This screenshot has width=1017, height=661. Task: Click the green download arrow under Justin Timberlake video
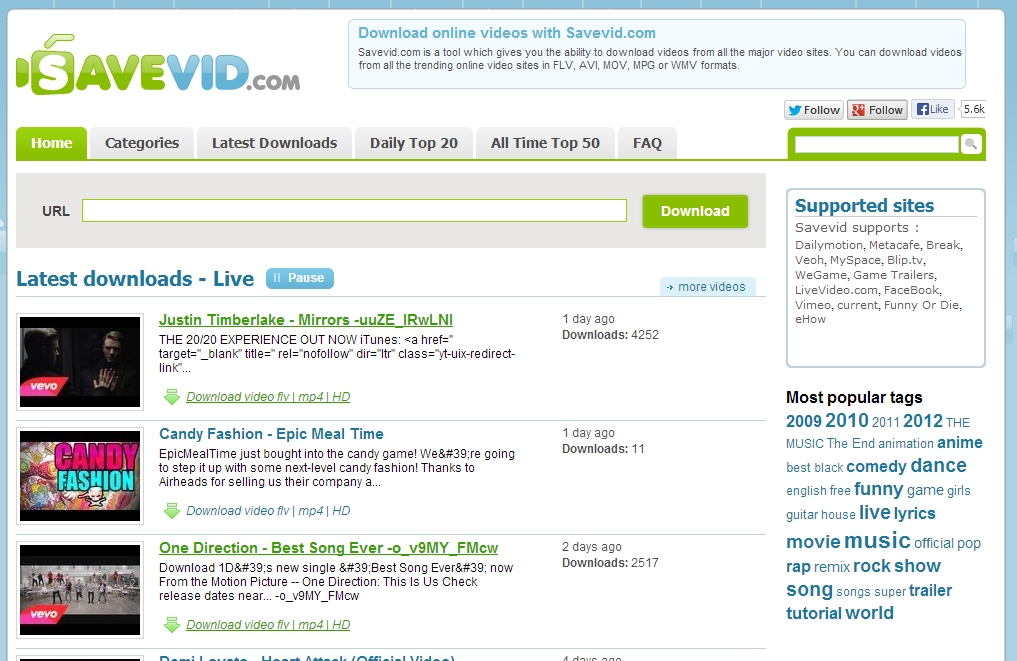172,397
